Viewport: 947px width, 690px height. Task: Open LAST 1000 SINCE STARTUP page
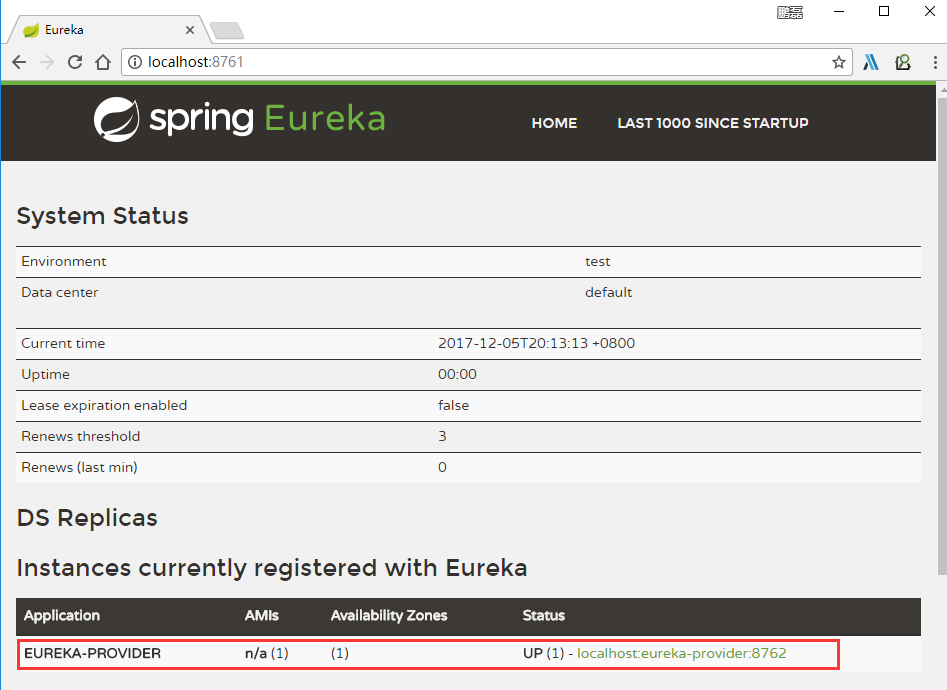[713, 123]
